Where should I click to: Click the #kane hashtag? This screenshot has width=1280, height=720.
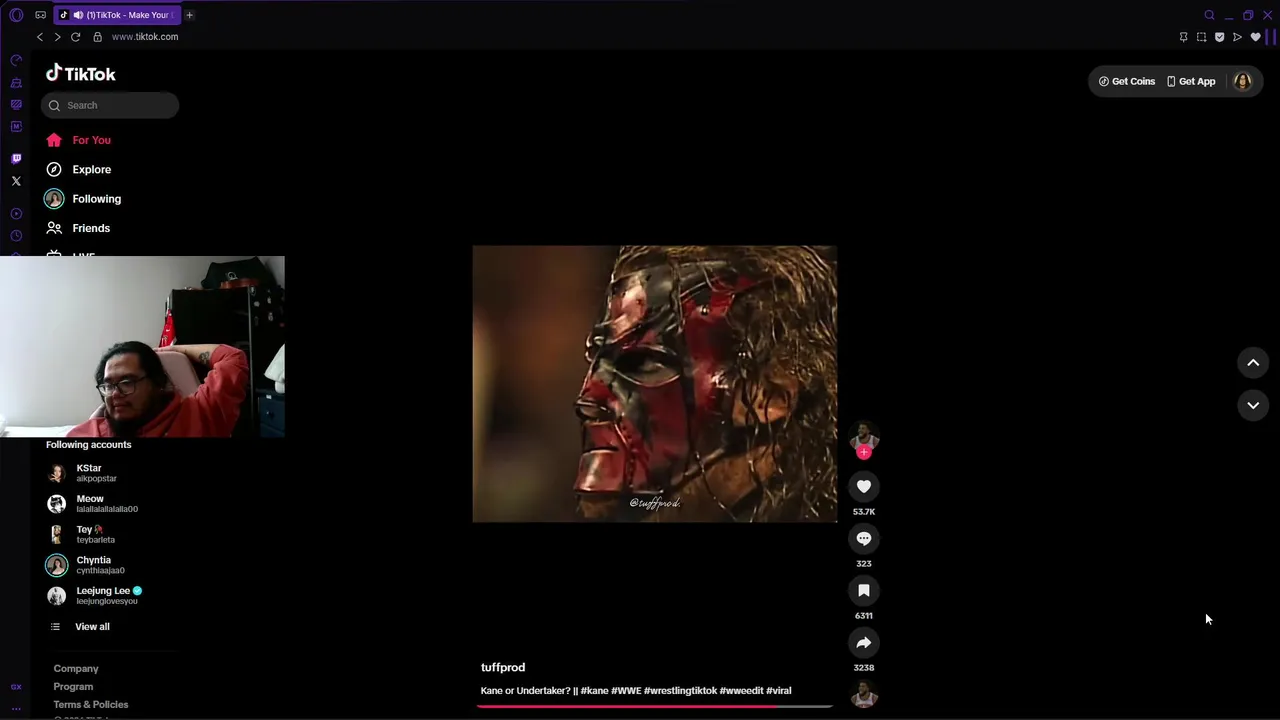[594, 691]
